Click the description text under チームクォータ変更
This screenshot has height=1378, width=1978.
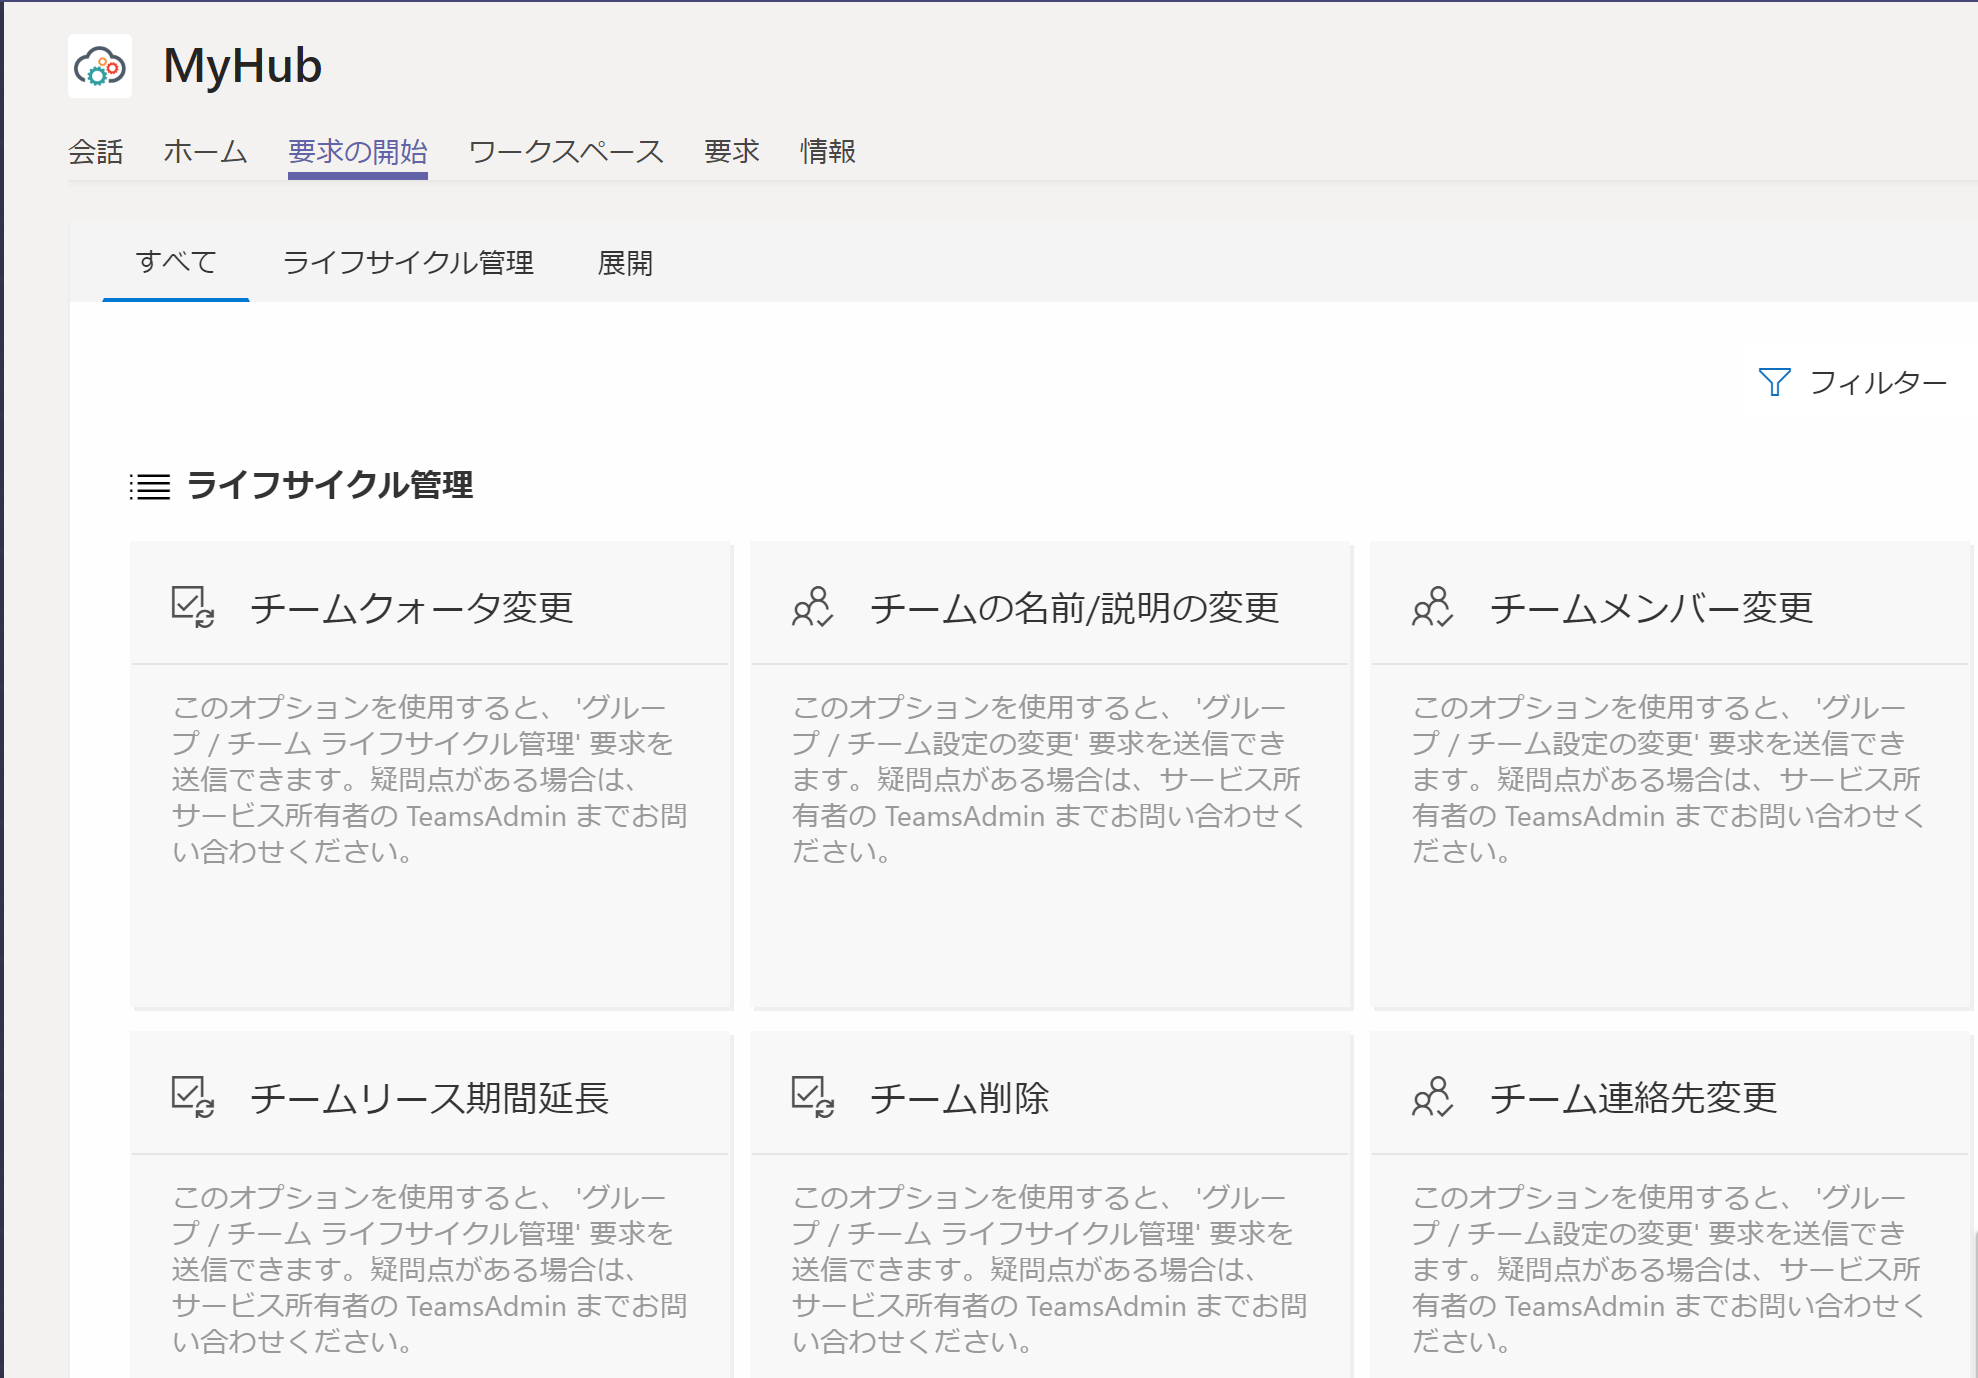click(430, 779)
